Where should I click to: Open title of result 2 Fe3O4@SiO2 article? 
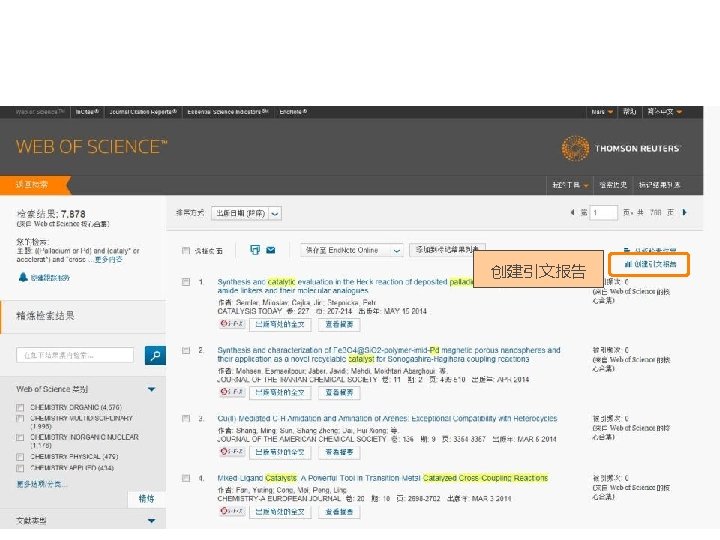coord(388,354)
